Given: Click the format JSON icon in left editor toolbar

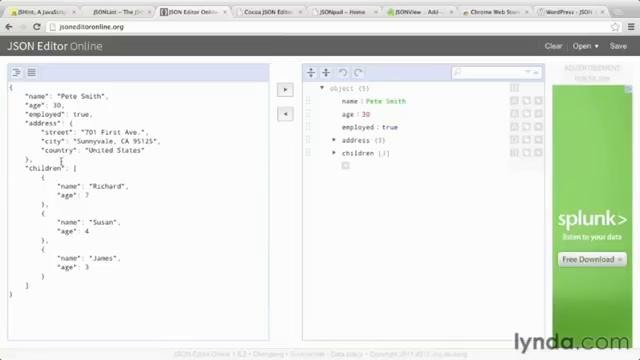Looking at the screenshot, I should point(16,73).
